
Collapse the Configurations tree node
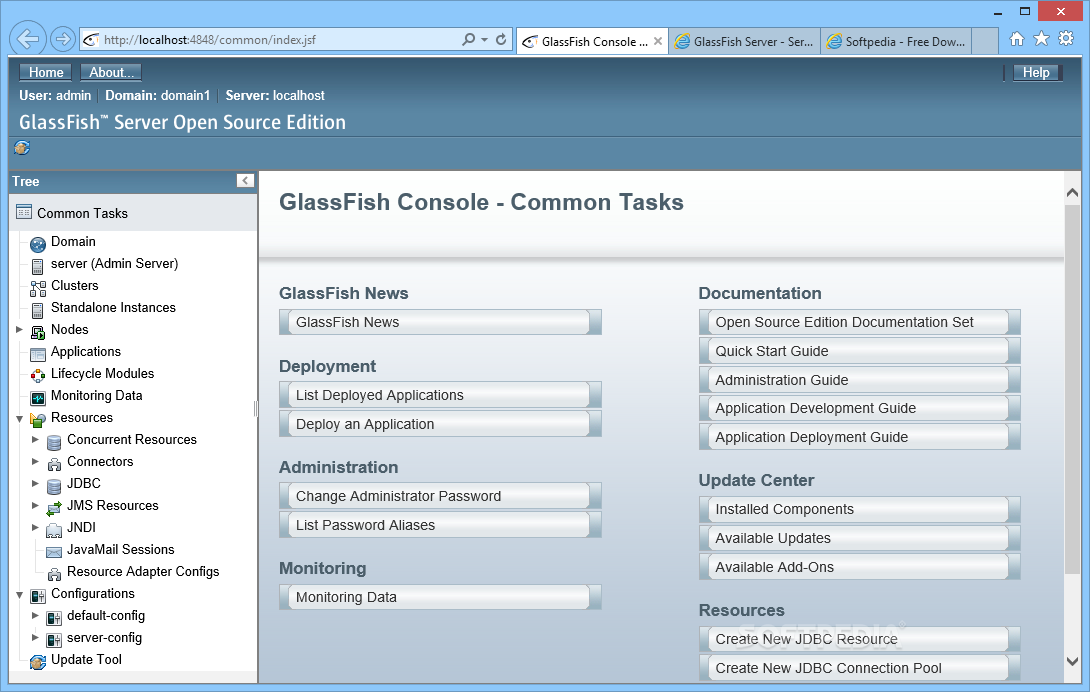(19, 595)
